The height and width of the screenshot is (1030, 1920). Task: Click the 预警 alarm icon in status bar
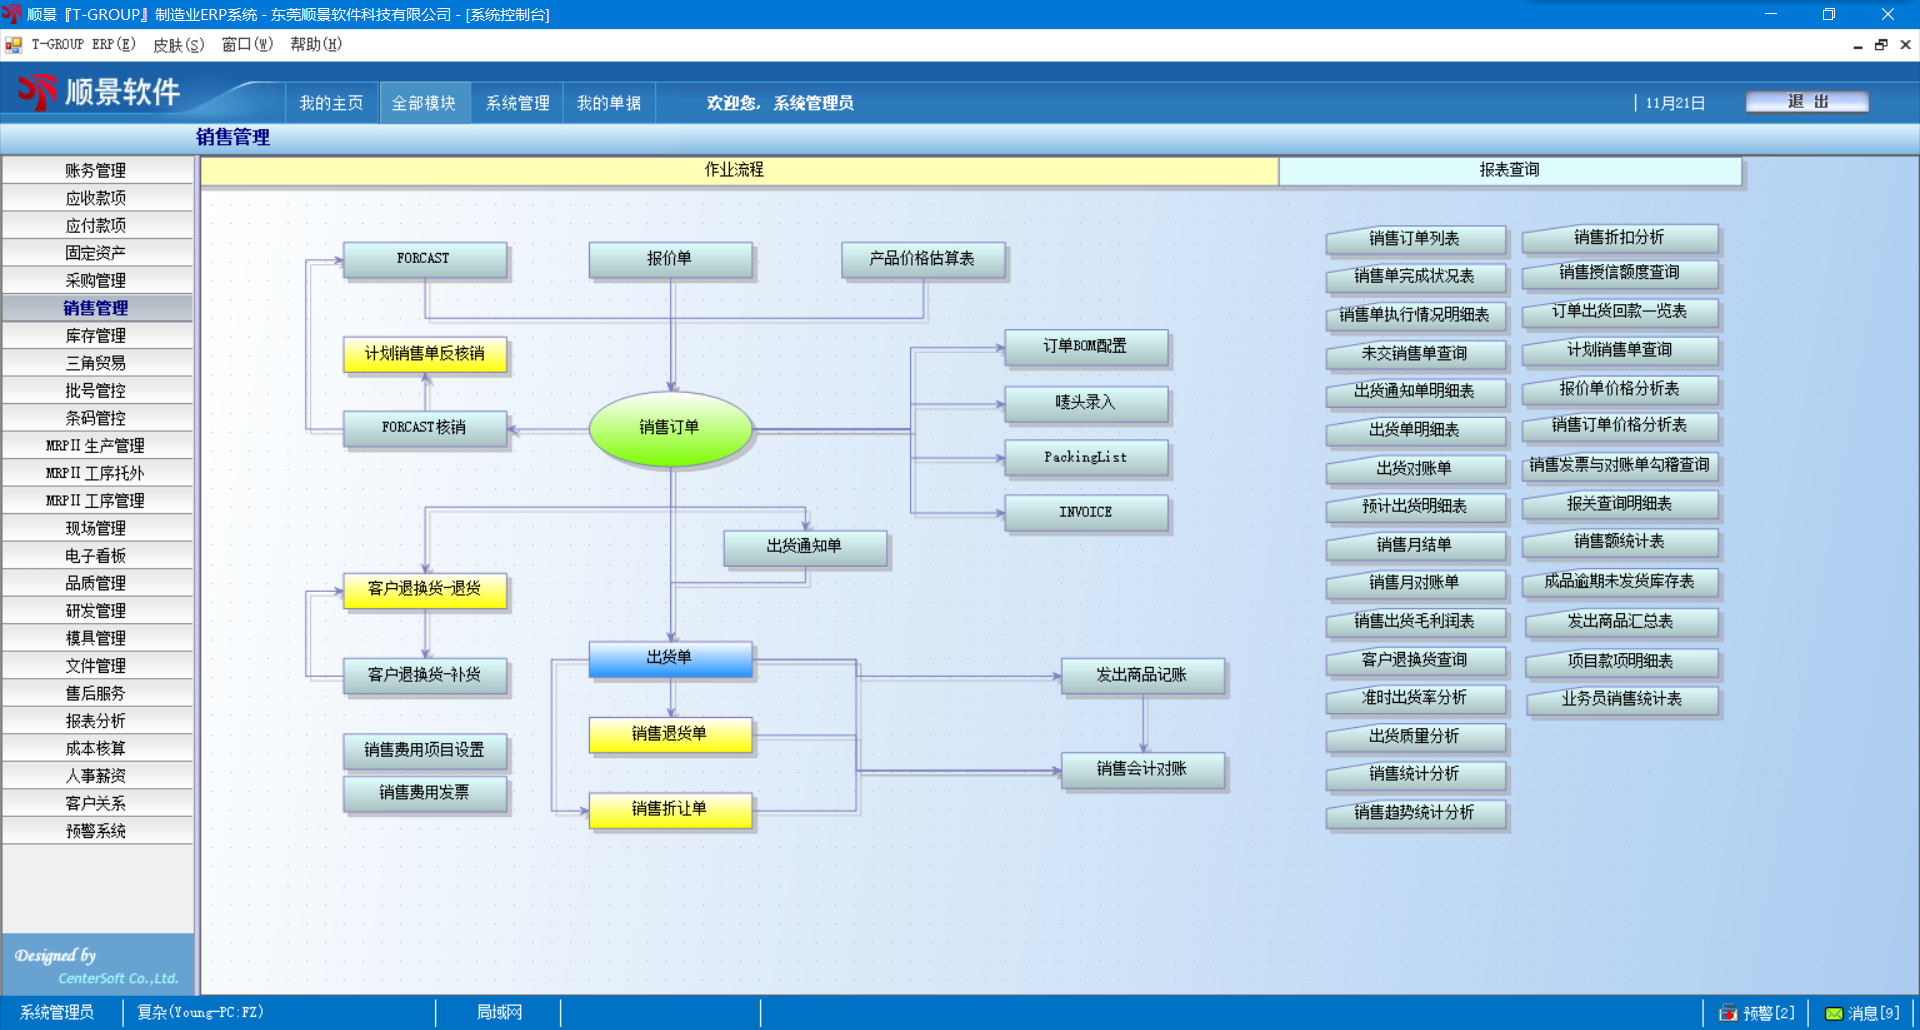point(1728,1013)
